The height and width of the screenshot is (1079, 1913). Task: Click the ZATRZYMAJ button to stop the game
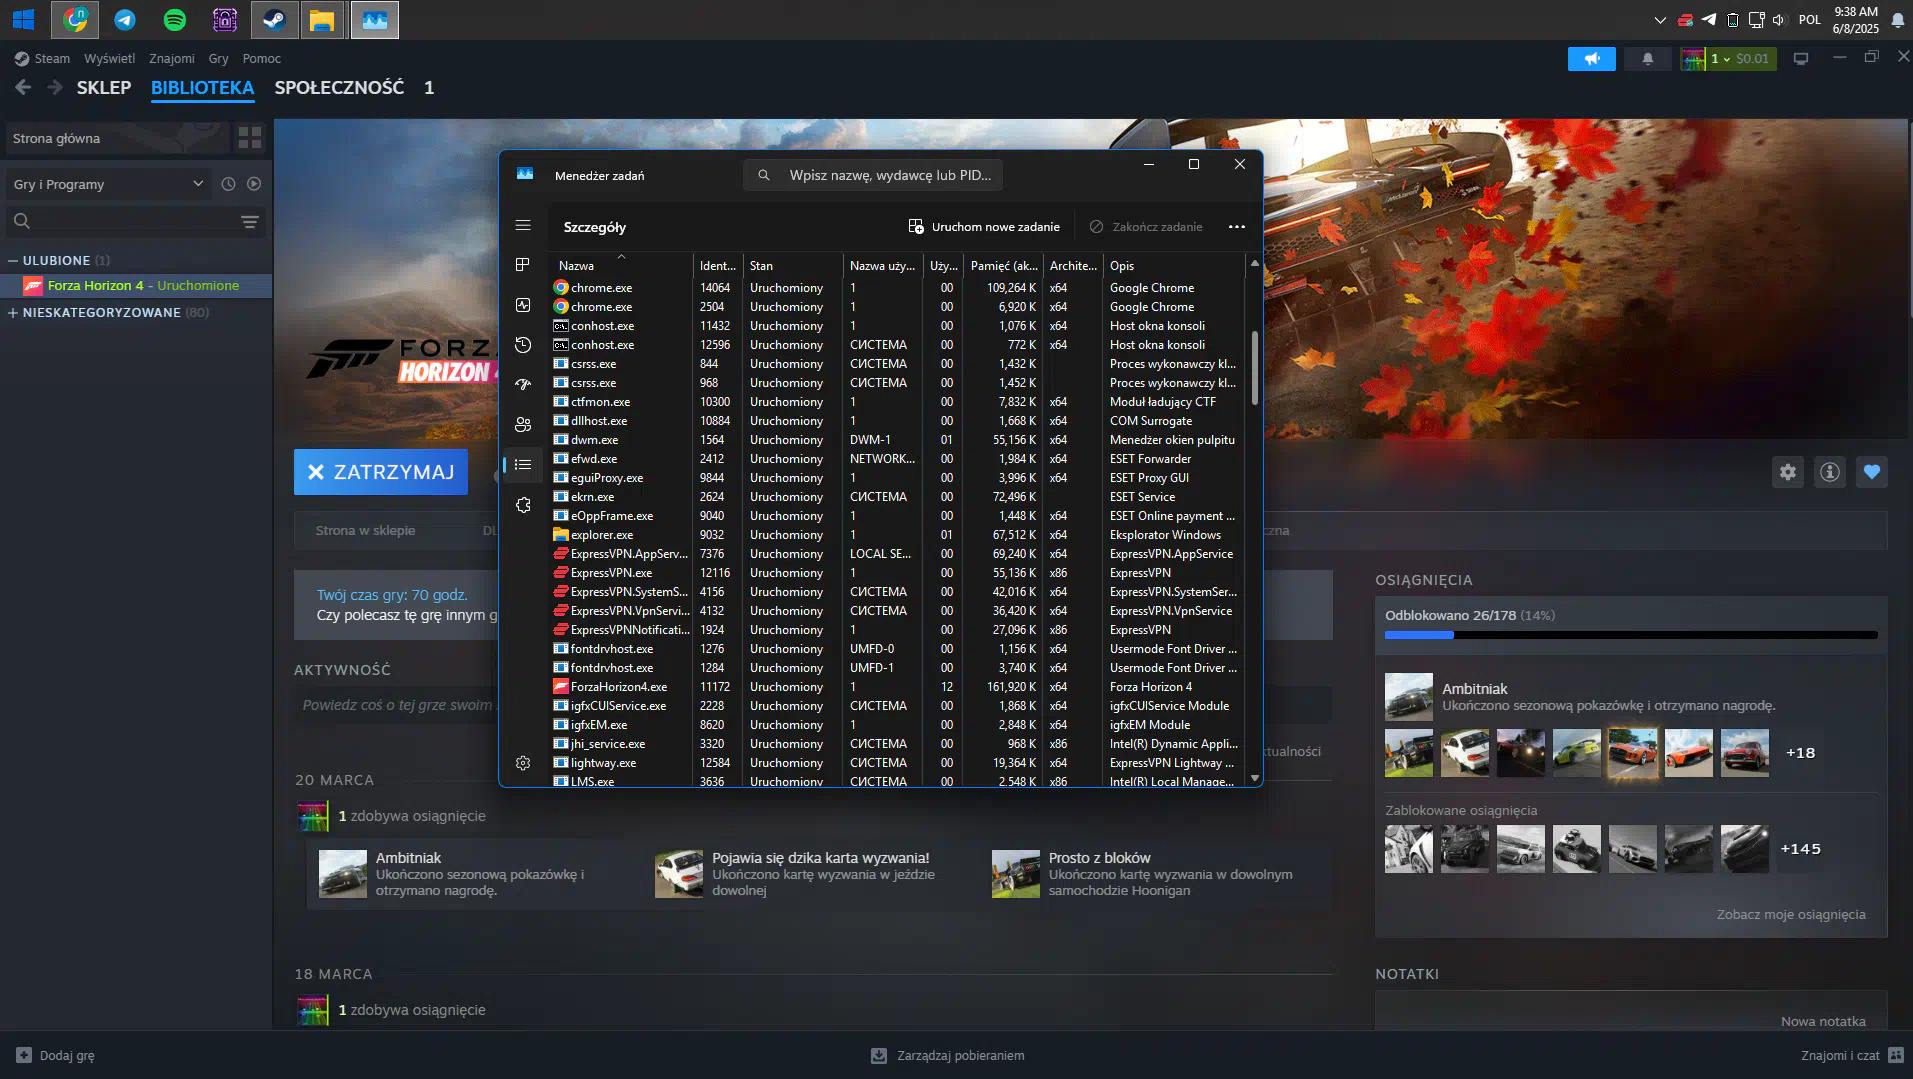pos(381,472)
